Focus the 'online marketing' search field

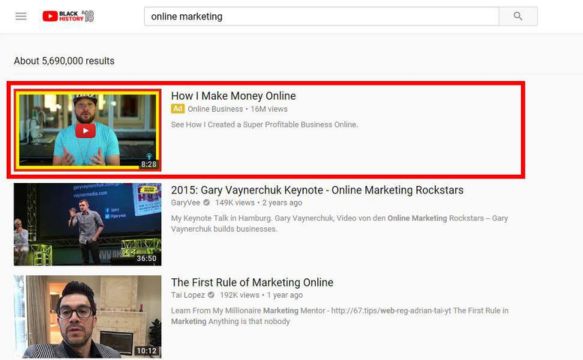click(322, 16)
